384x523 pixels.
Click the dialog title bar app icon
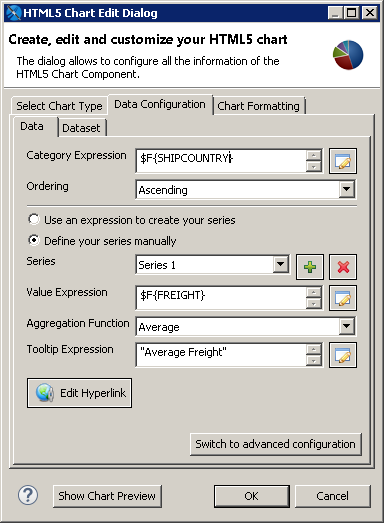(14, 13)
